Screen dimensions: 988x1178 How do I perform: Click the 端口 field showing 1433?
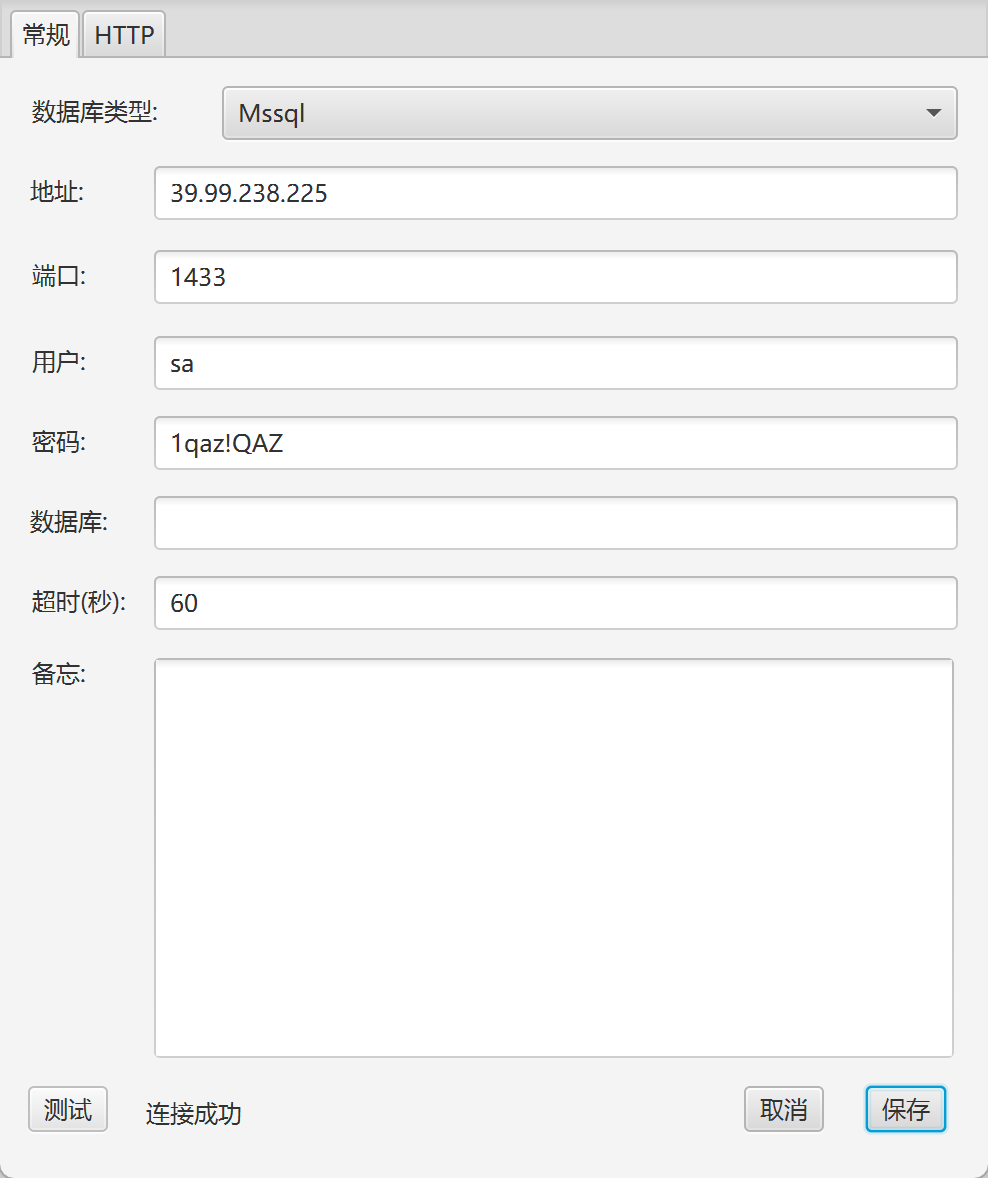[555, 277]
